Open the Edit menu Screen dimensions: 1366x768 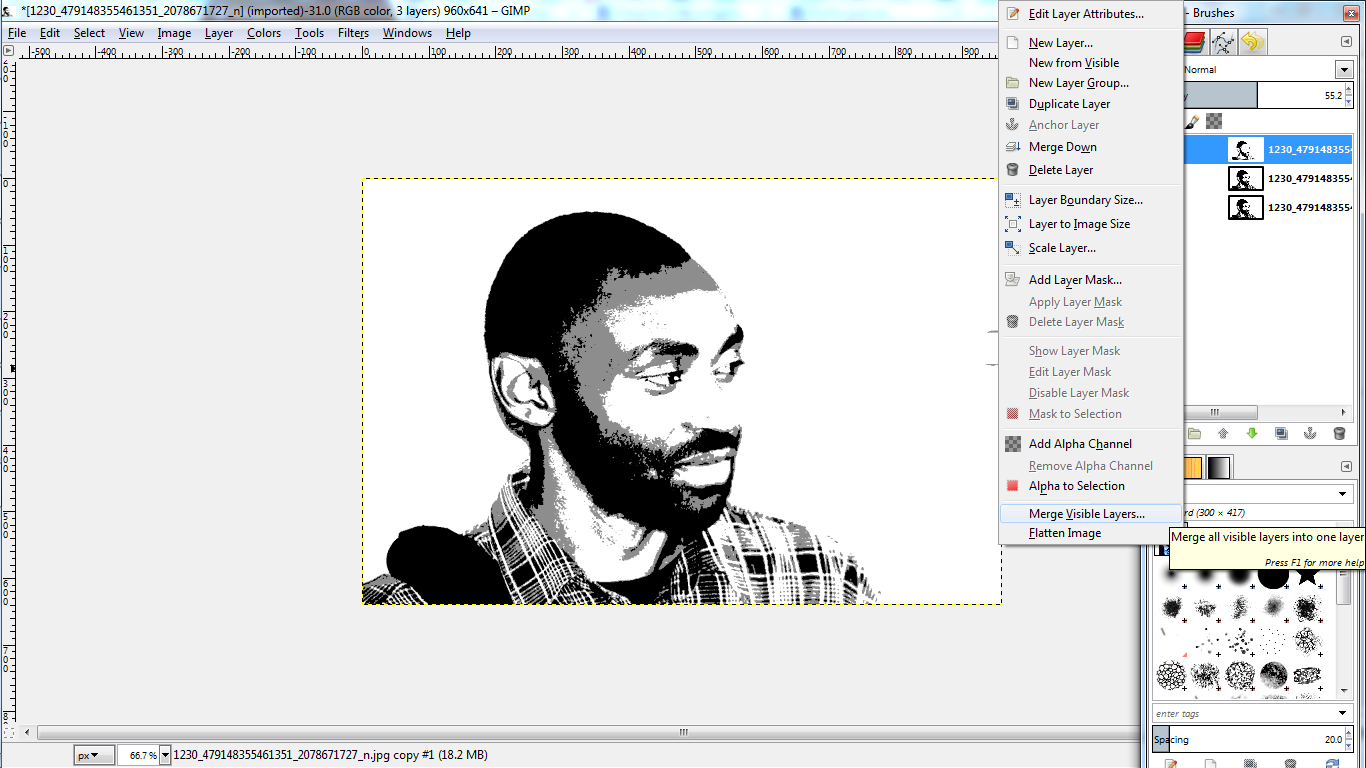coord(50,33)
